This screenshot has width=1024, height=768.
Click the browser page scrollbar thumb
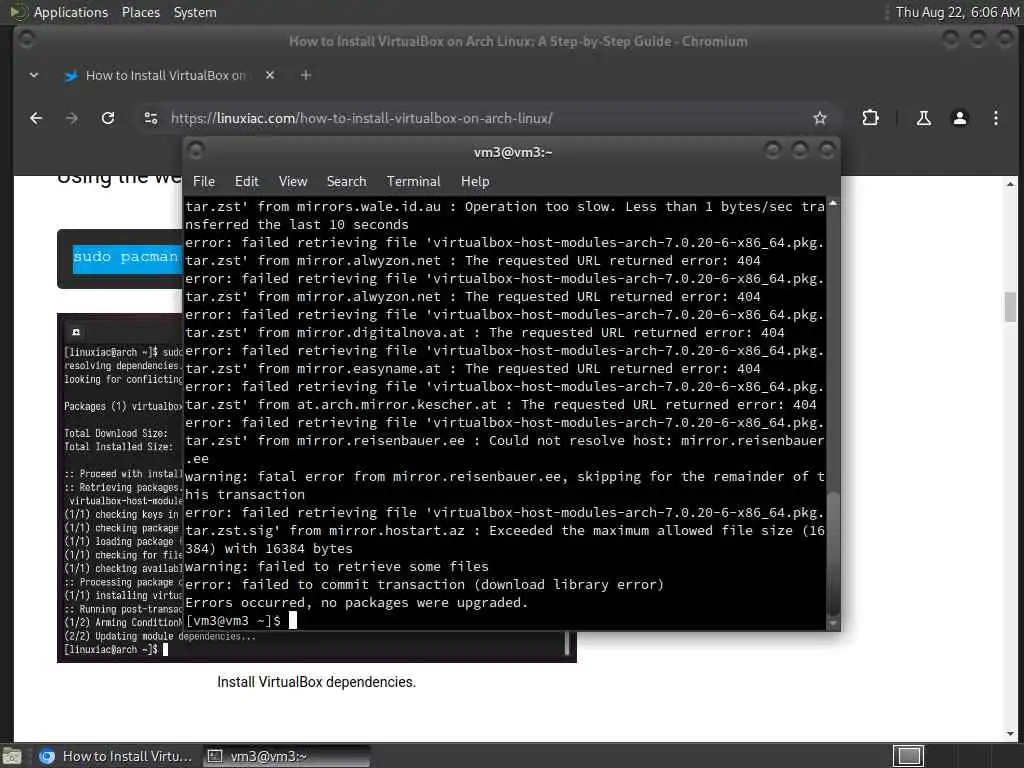click(1010, 307)
